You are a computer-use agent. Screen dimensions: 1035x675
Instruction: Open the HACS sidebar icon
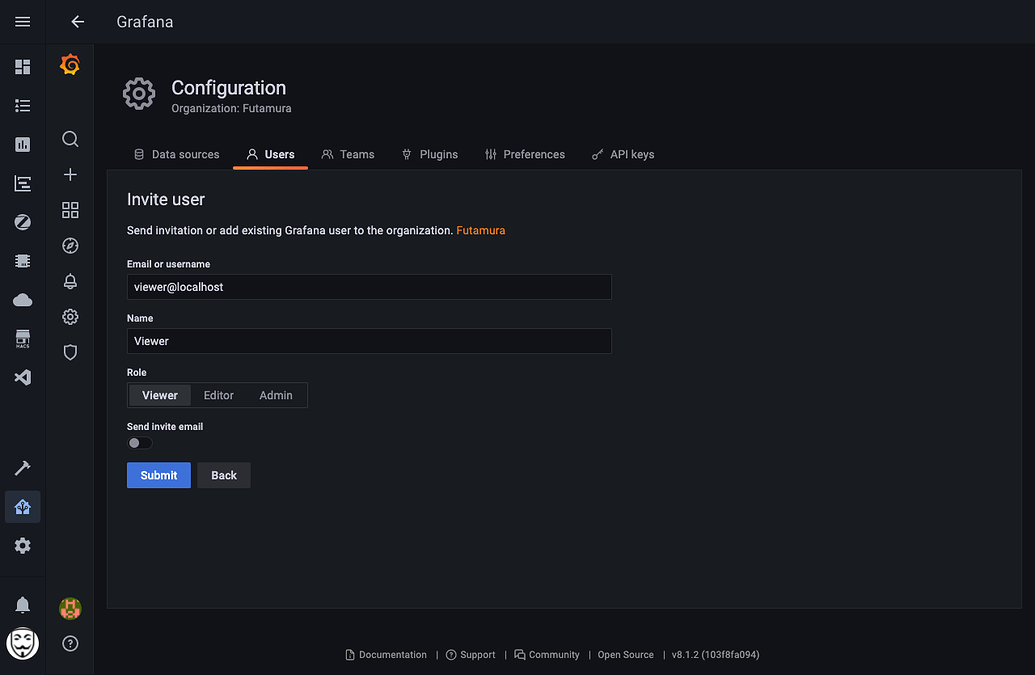22,338
